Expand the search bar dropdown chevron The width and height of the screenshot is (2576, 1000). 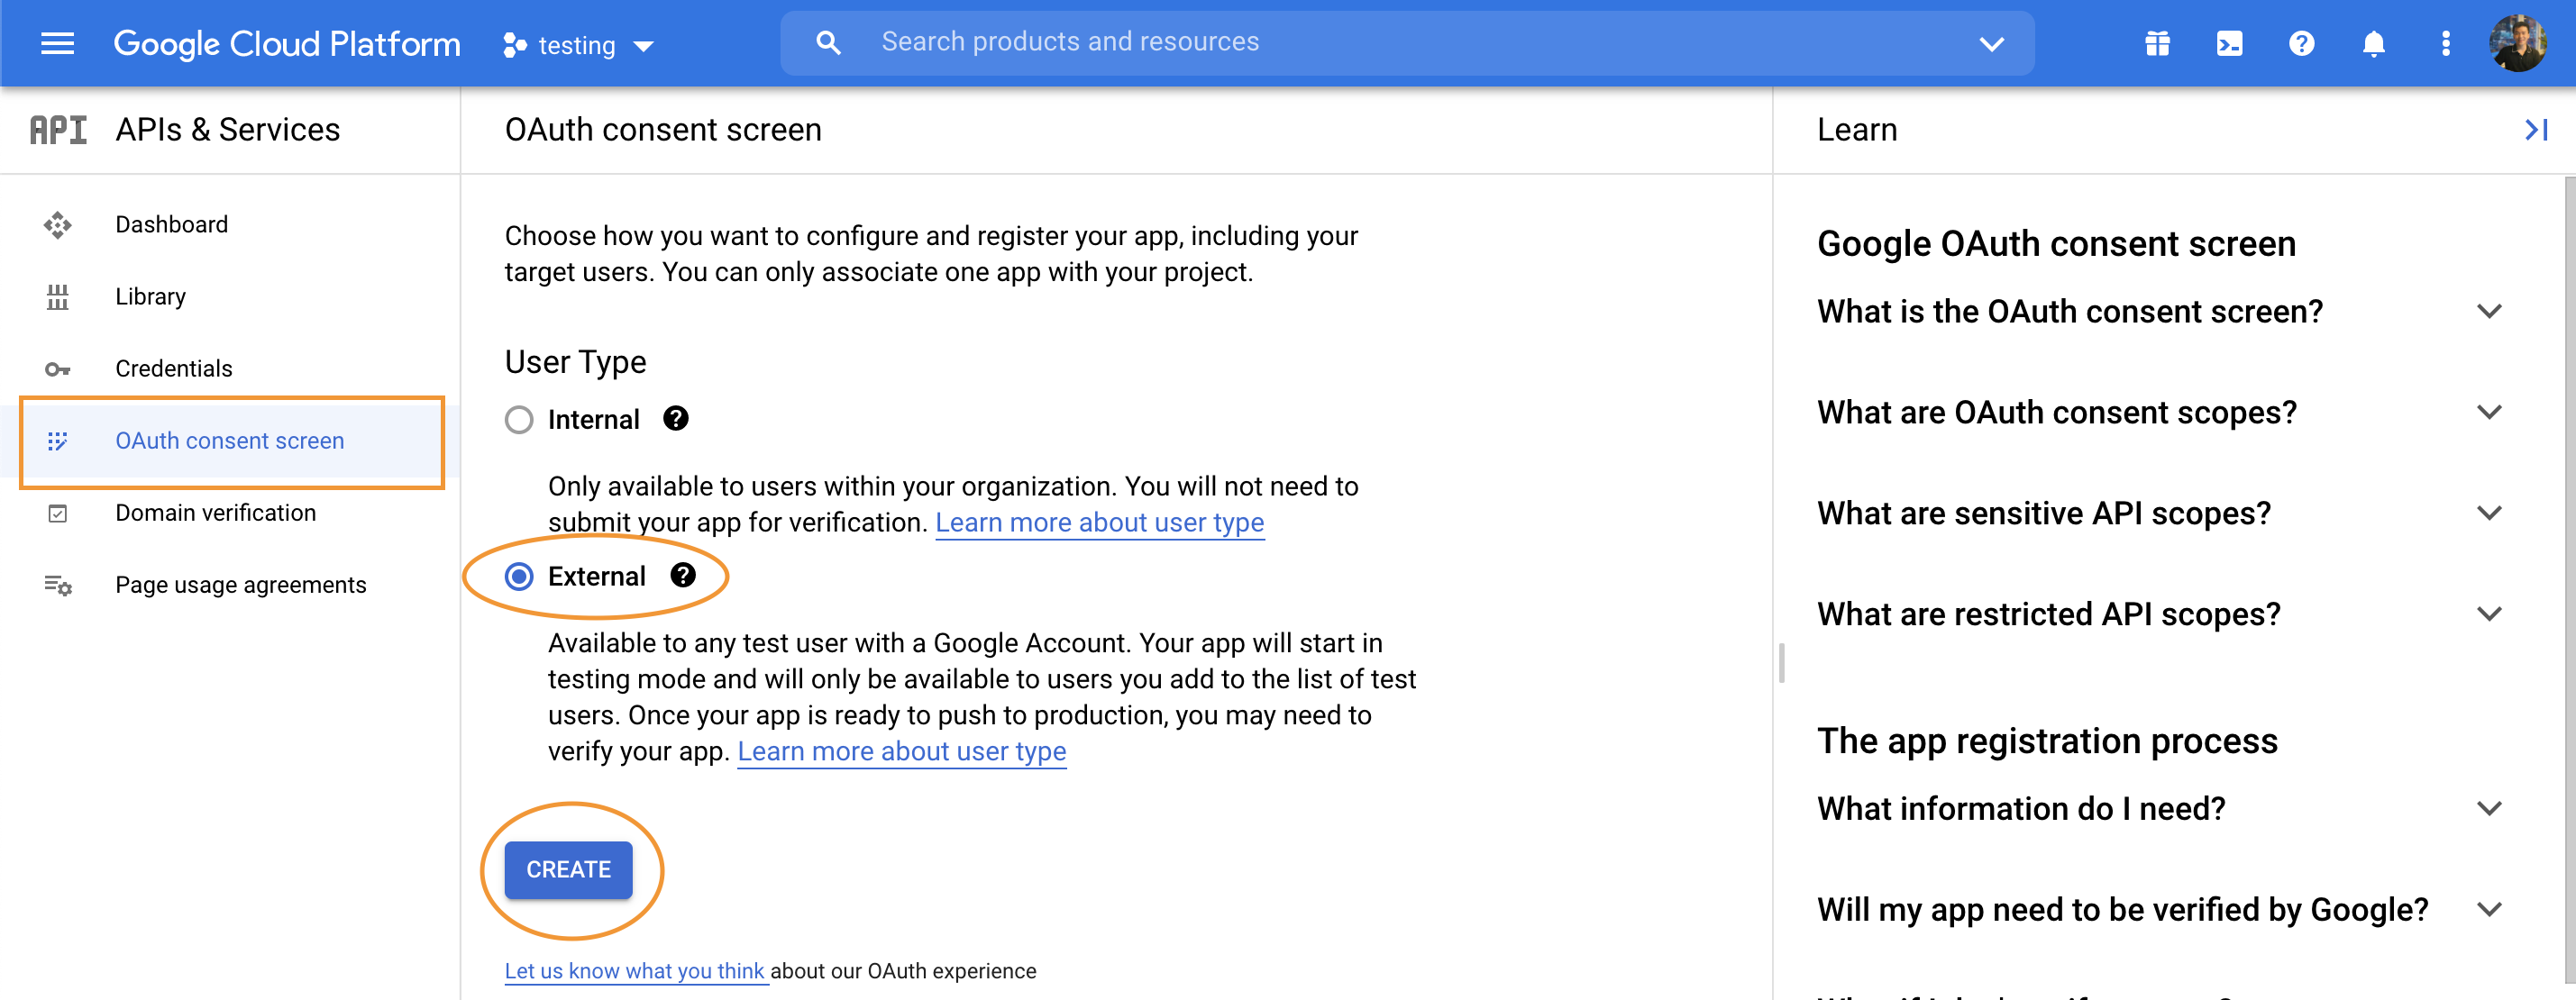(1991, 43)
